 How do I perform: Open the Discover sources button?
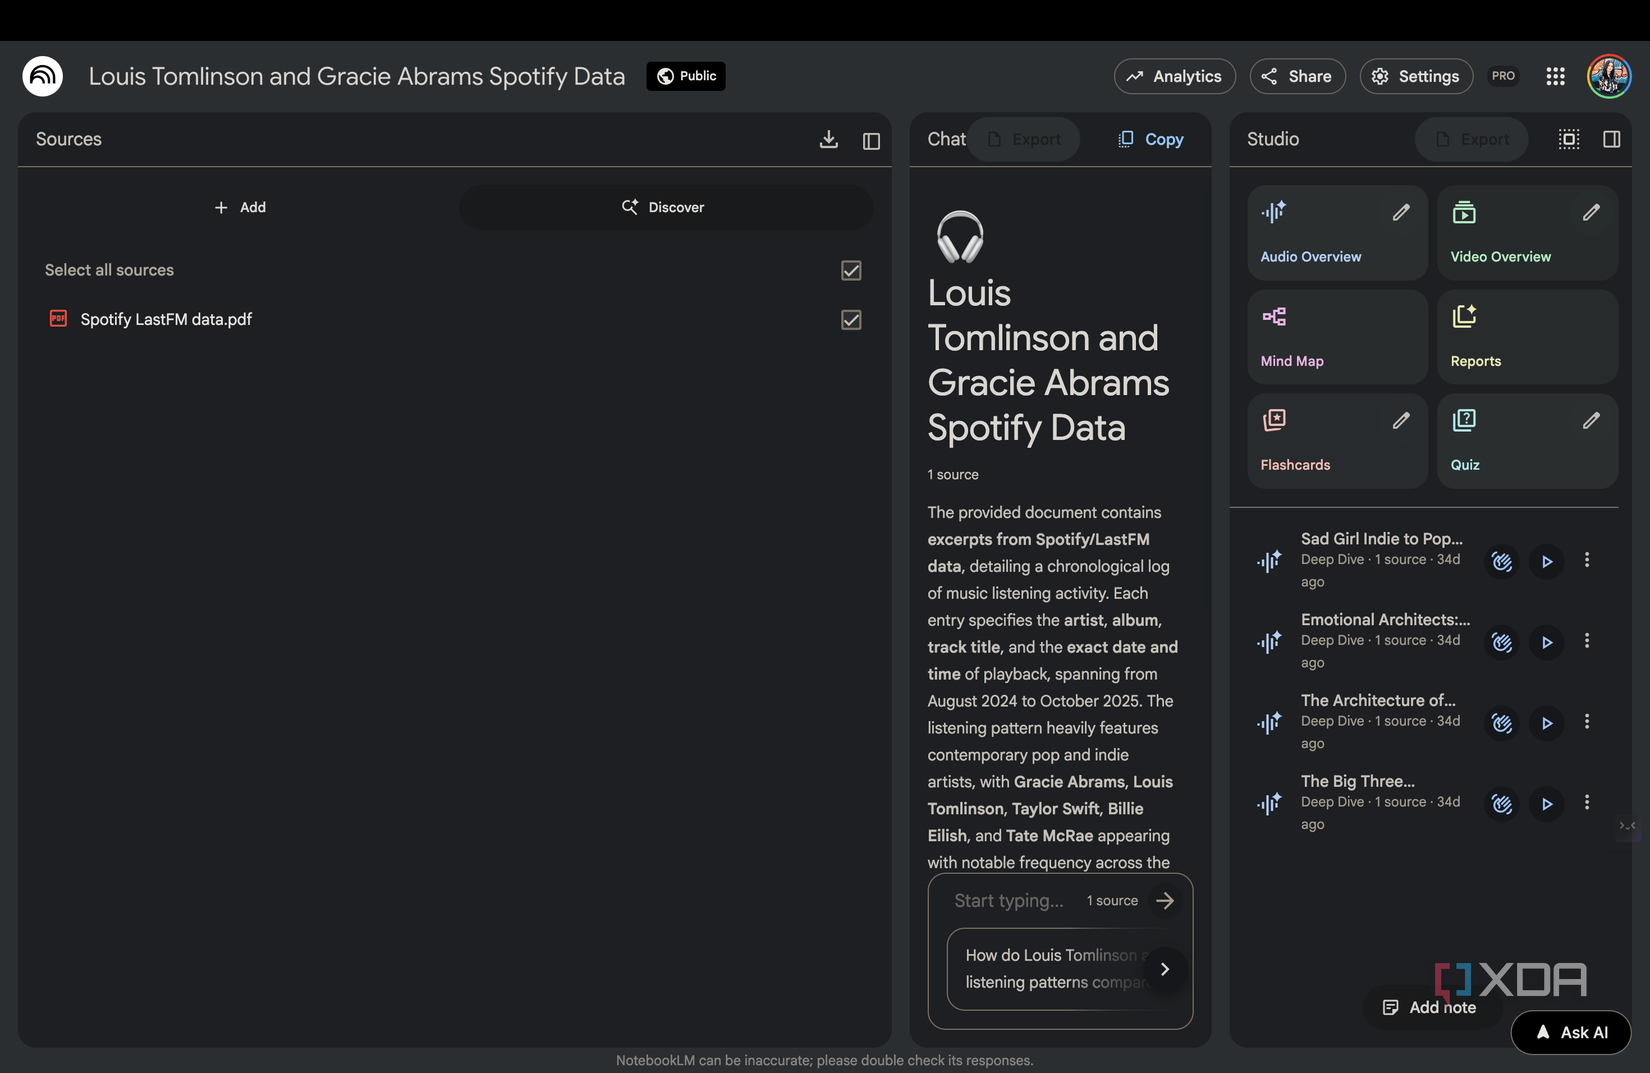665,207
